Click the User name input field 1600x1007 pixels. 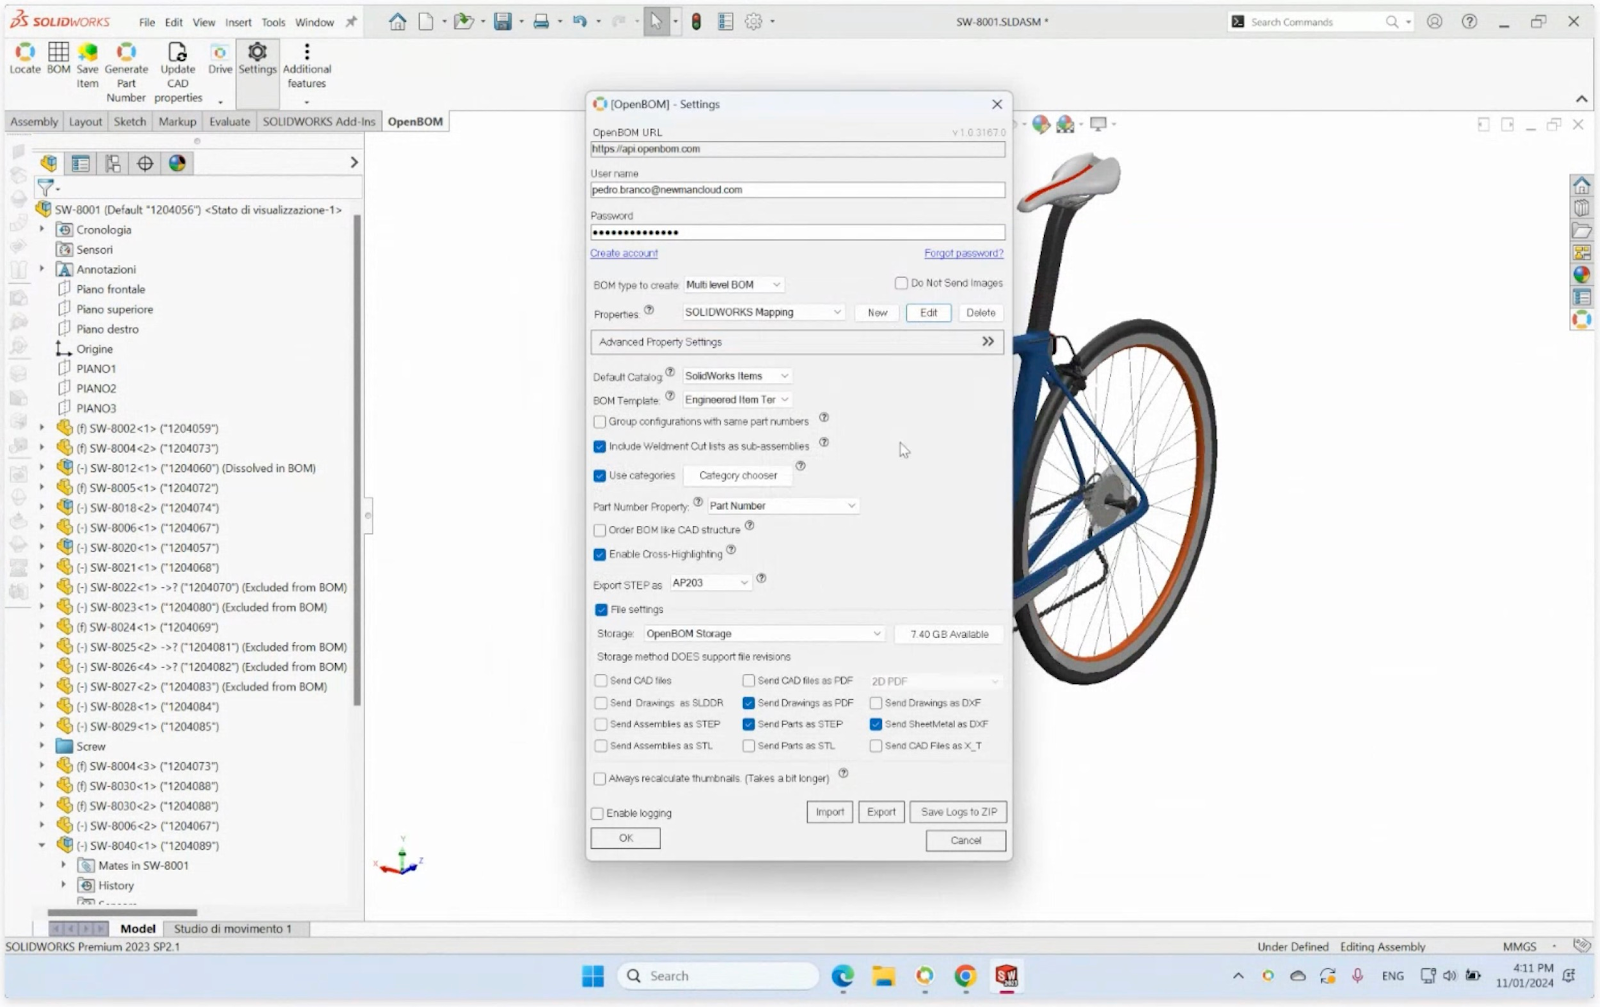tap(797, 190)
